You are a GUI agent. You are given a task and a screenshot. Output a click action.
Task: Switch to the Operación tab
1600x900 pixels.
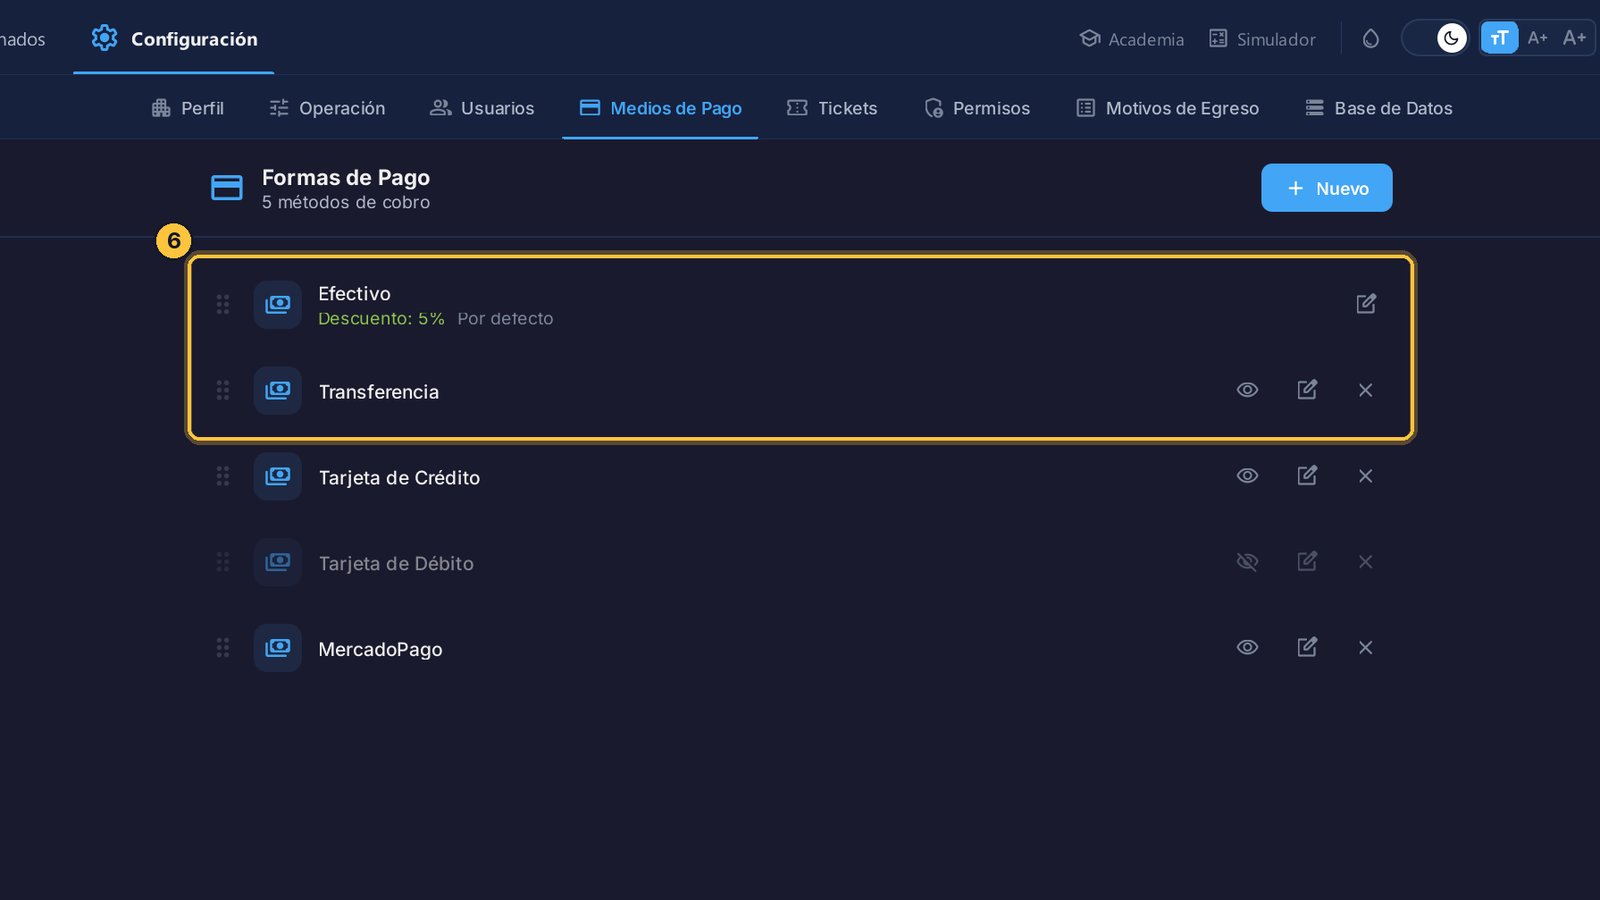pos(327,108)
